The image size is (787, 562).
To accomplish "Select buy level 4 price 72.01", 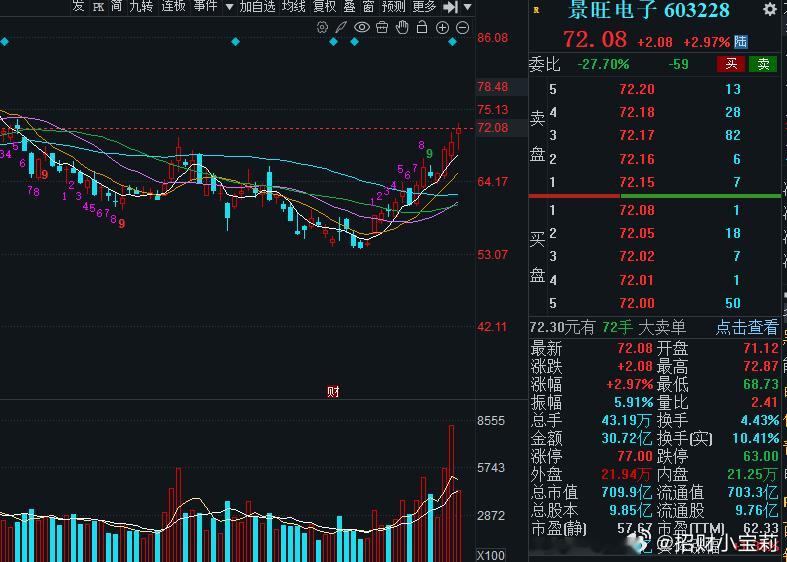I will (637, 280).
